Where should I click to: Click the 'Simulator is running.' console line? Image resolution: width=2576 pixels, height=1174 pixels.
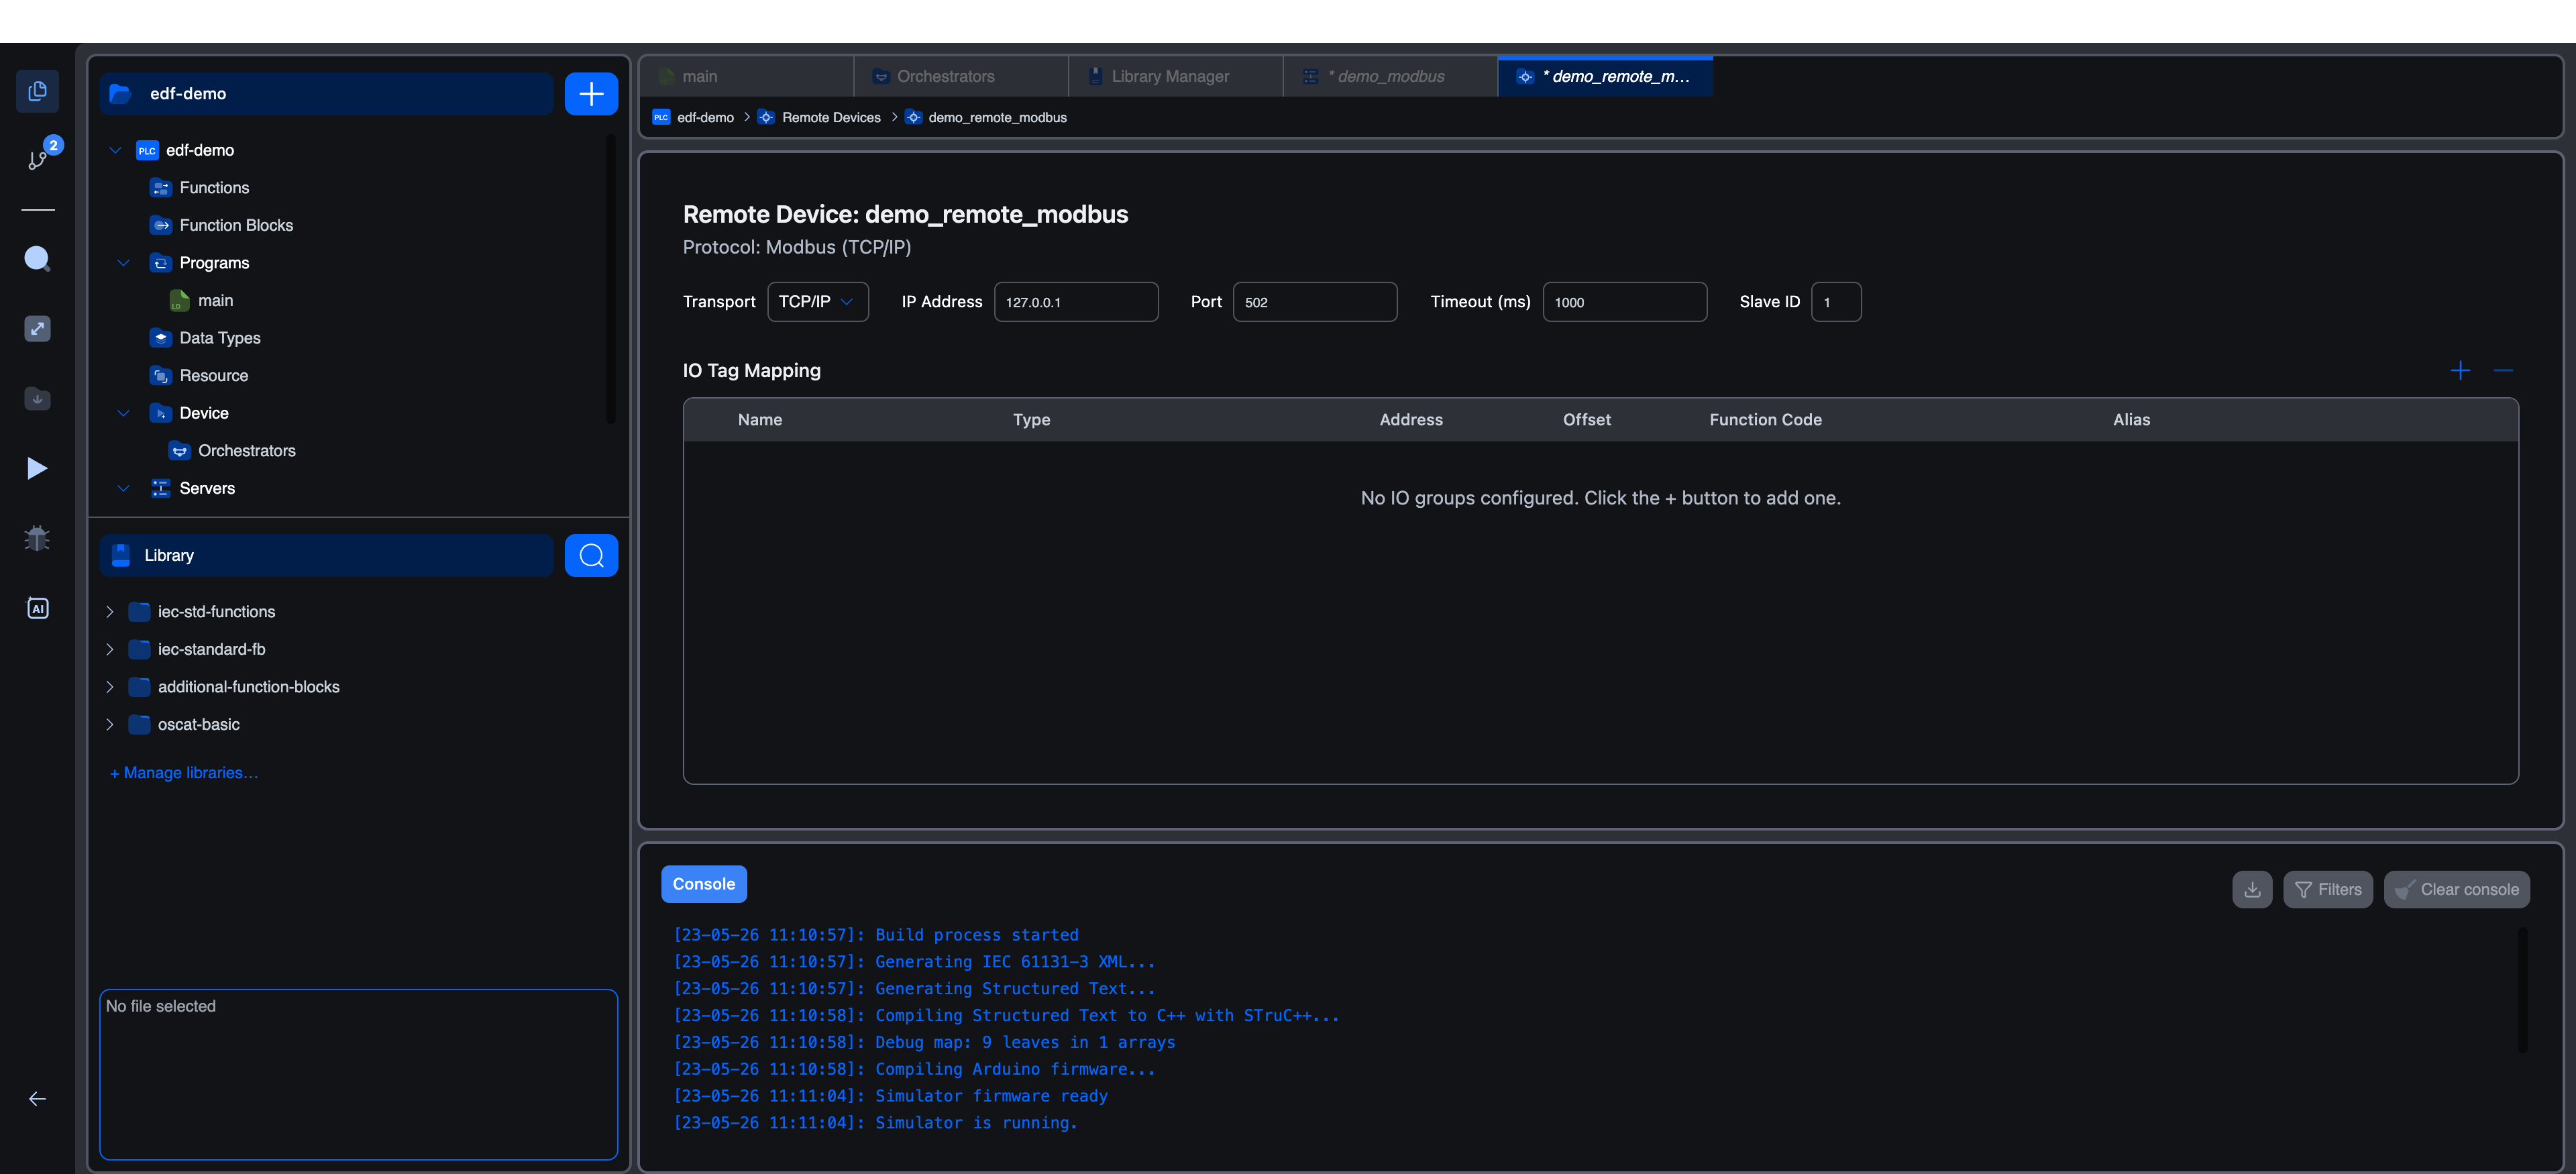click(x=875, y=1123)
